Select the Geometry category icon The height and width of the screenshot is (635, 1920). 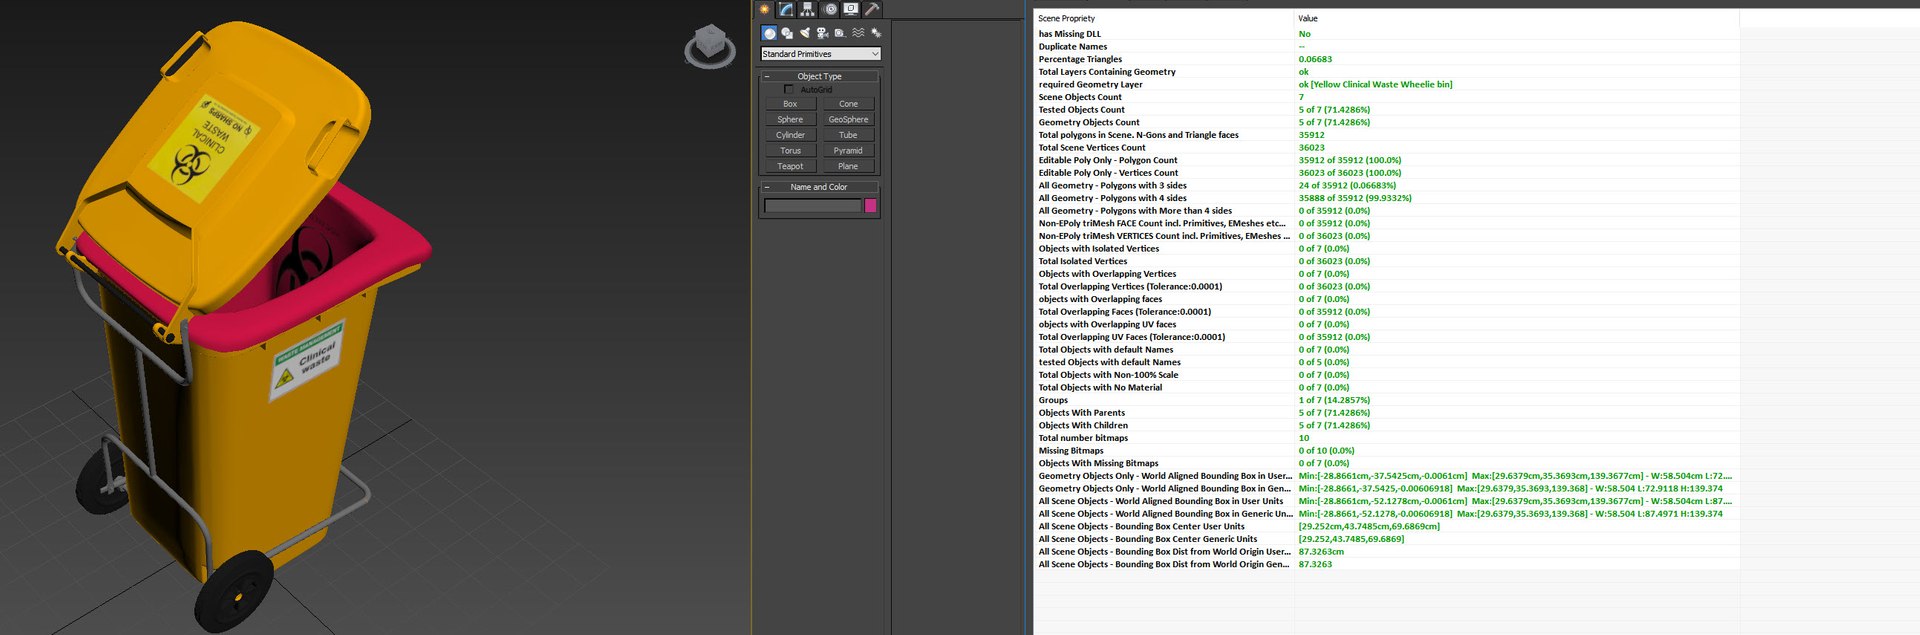[769, 33]
